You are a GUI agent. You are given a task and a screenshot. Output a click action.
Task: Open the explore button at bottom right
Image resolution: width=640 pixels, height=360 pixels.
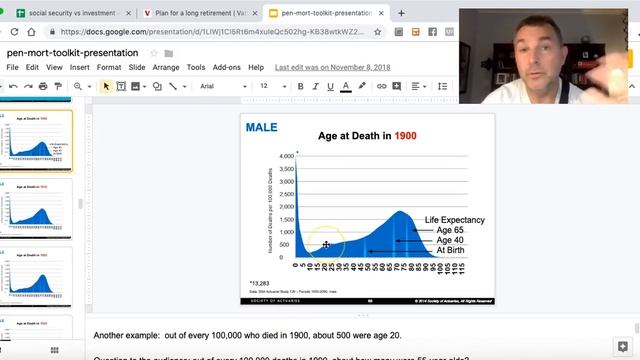pos(622,347)
